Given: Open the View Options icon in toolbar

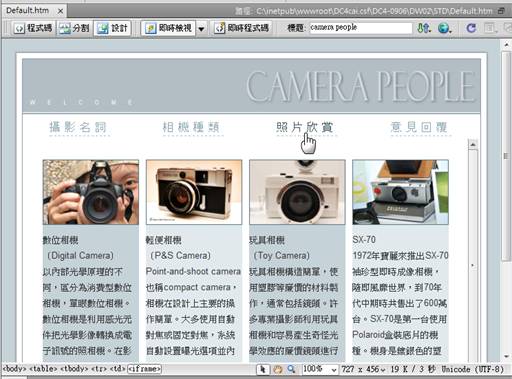Looking at the screenshot, I should pyautogui.click(x=490, y=28).
